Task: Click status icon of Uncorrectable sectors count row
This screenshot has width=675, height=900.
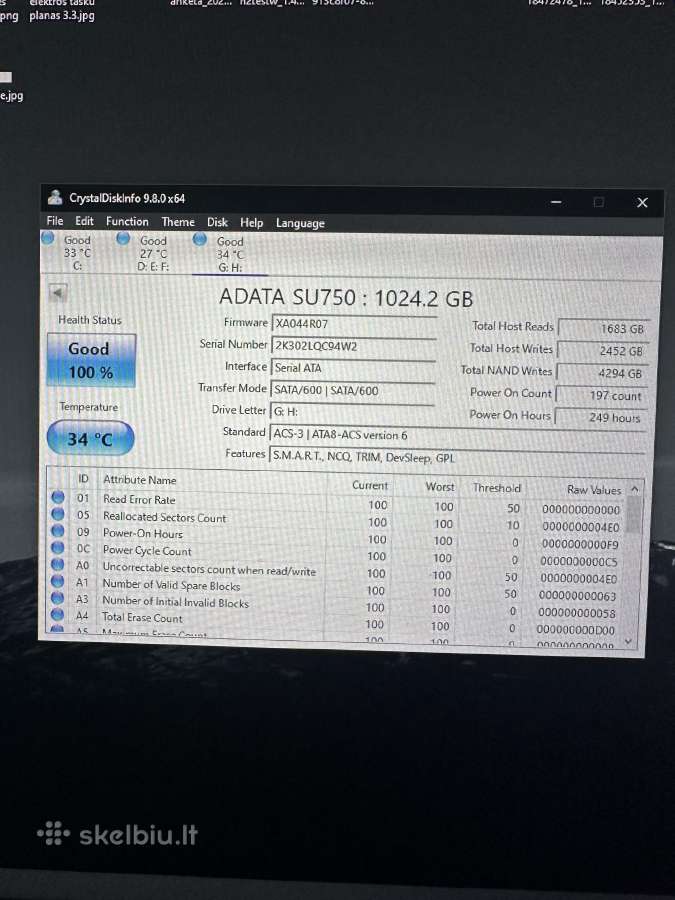Action: click(57, 565)
